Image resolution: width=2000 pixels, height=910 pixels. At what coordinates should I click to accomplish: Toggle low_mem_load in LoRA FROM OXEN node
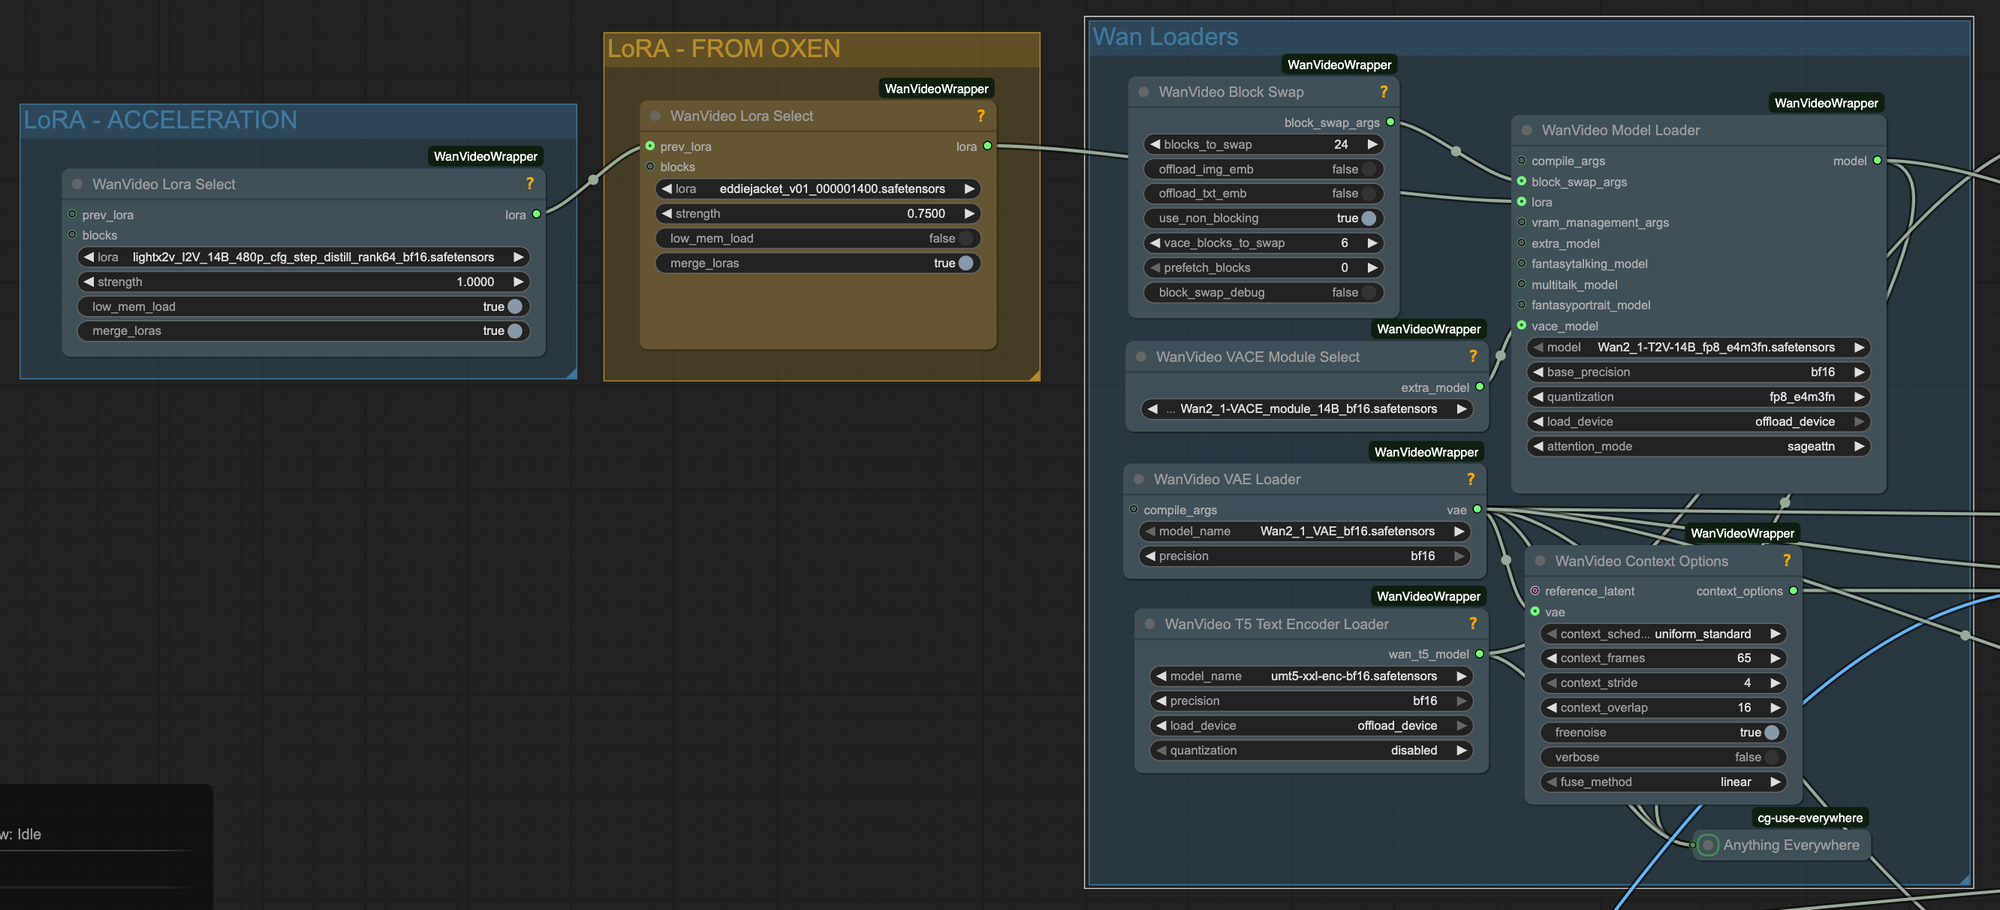pos(965,239)
